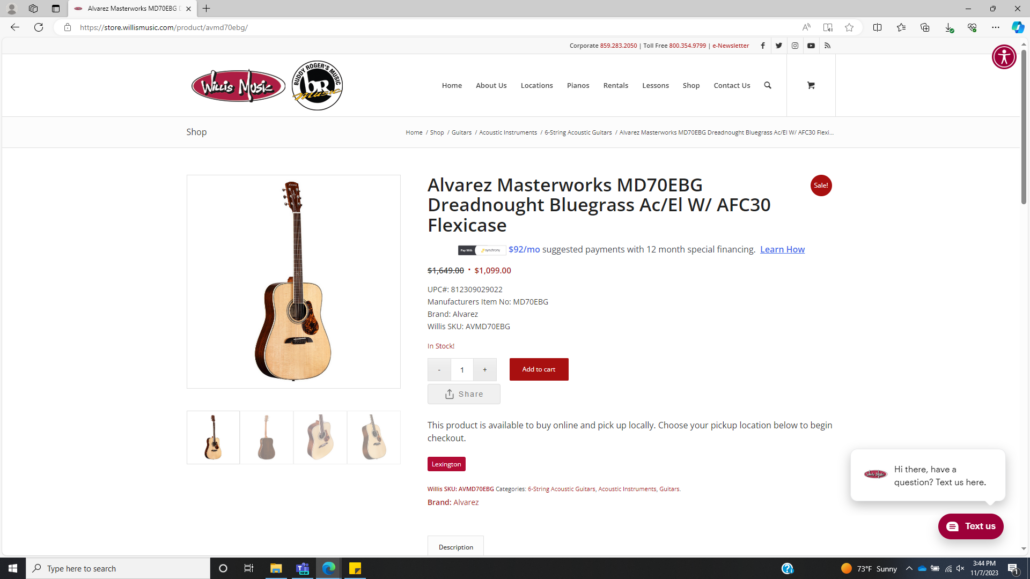Decrease quantity with the minus button

click(x=439, y=369)
